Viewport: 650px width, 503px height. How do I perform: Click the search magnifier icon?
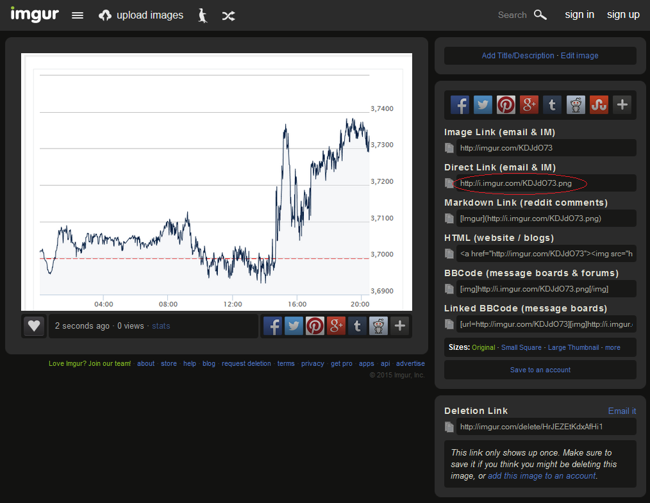541,15
